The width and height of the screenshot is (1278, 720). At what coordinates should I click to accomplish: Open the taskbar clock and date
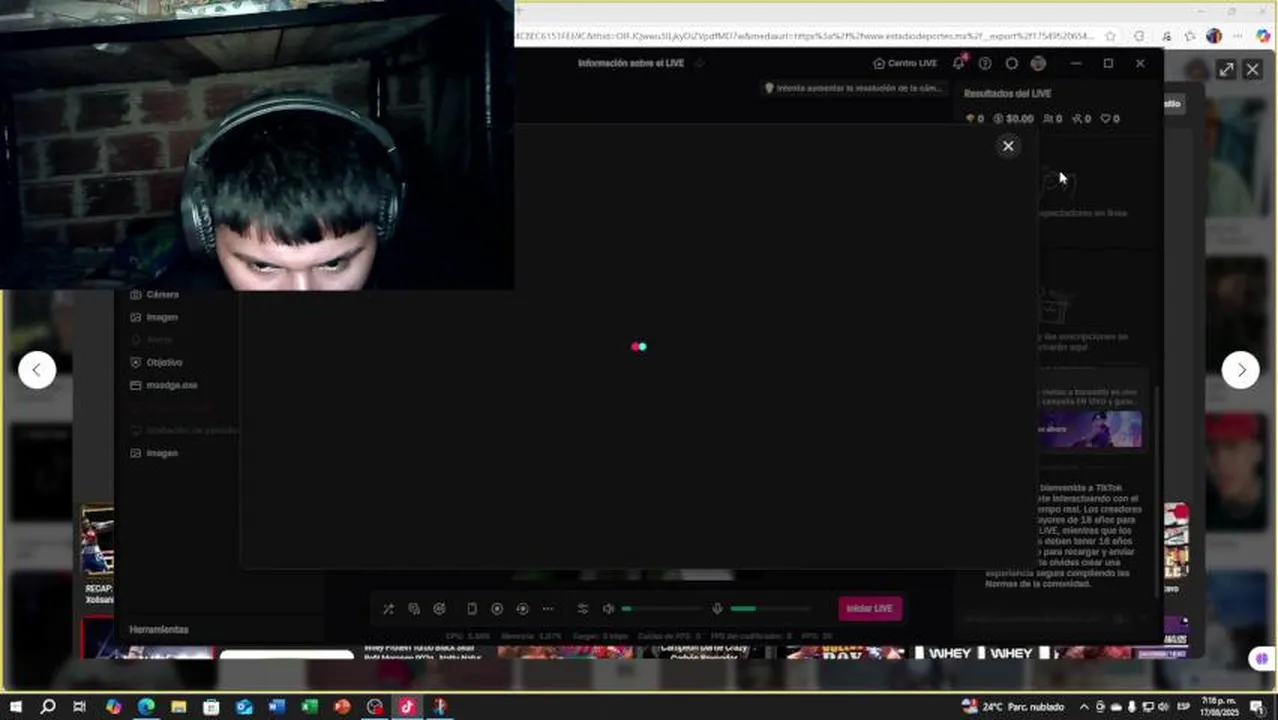click(1220, 707)
